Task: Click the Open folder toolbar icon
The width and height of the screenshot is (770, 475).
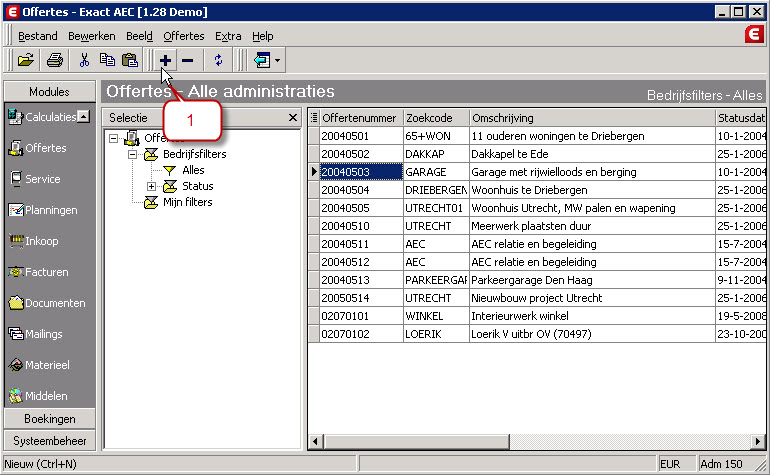Action: (x=26, y=60)
